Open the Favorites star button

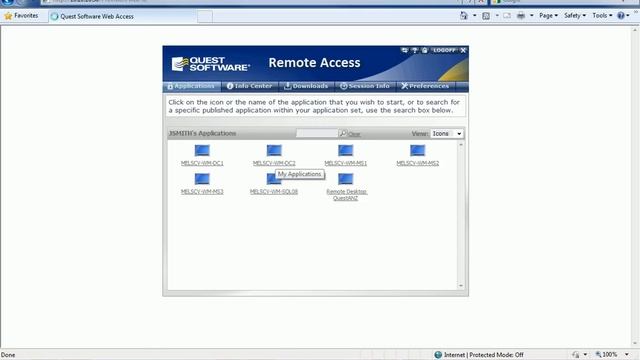coord(21,16)
